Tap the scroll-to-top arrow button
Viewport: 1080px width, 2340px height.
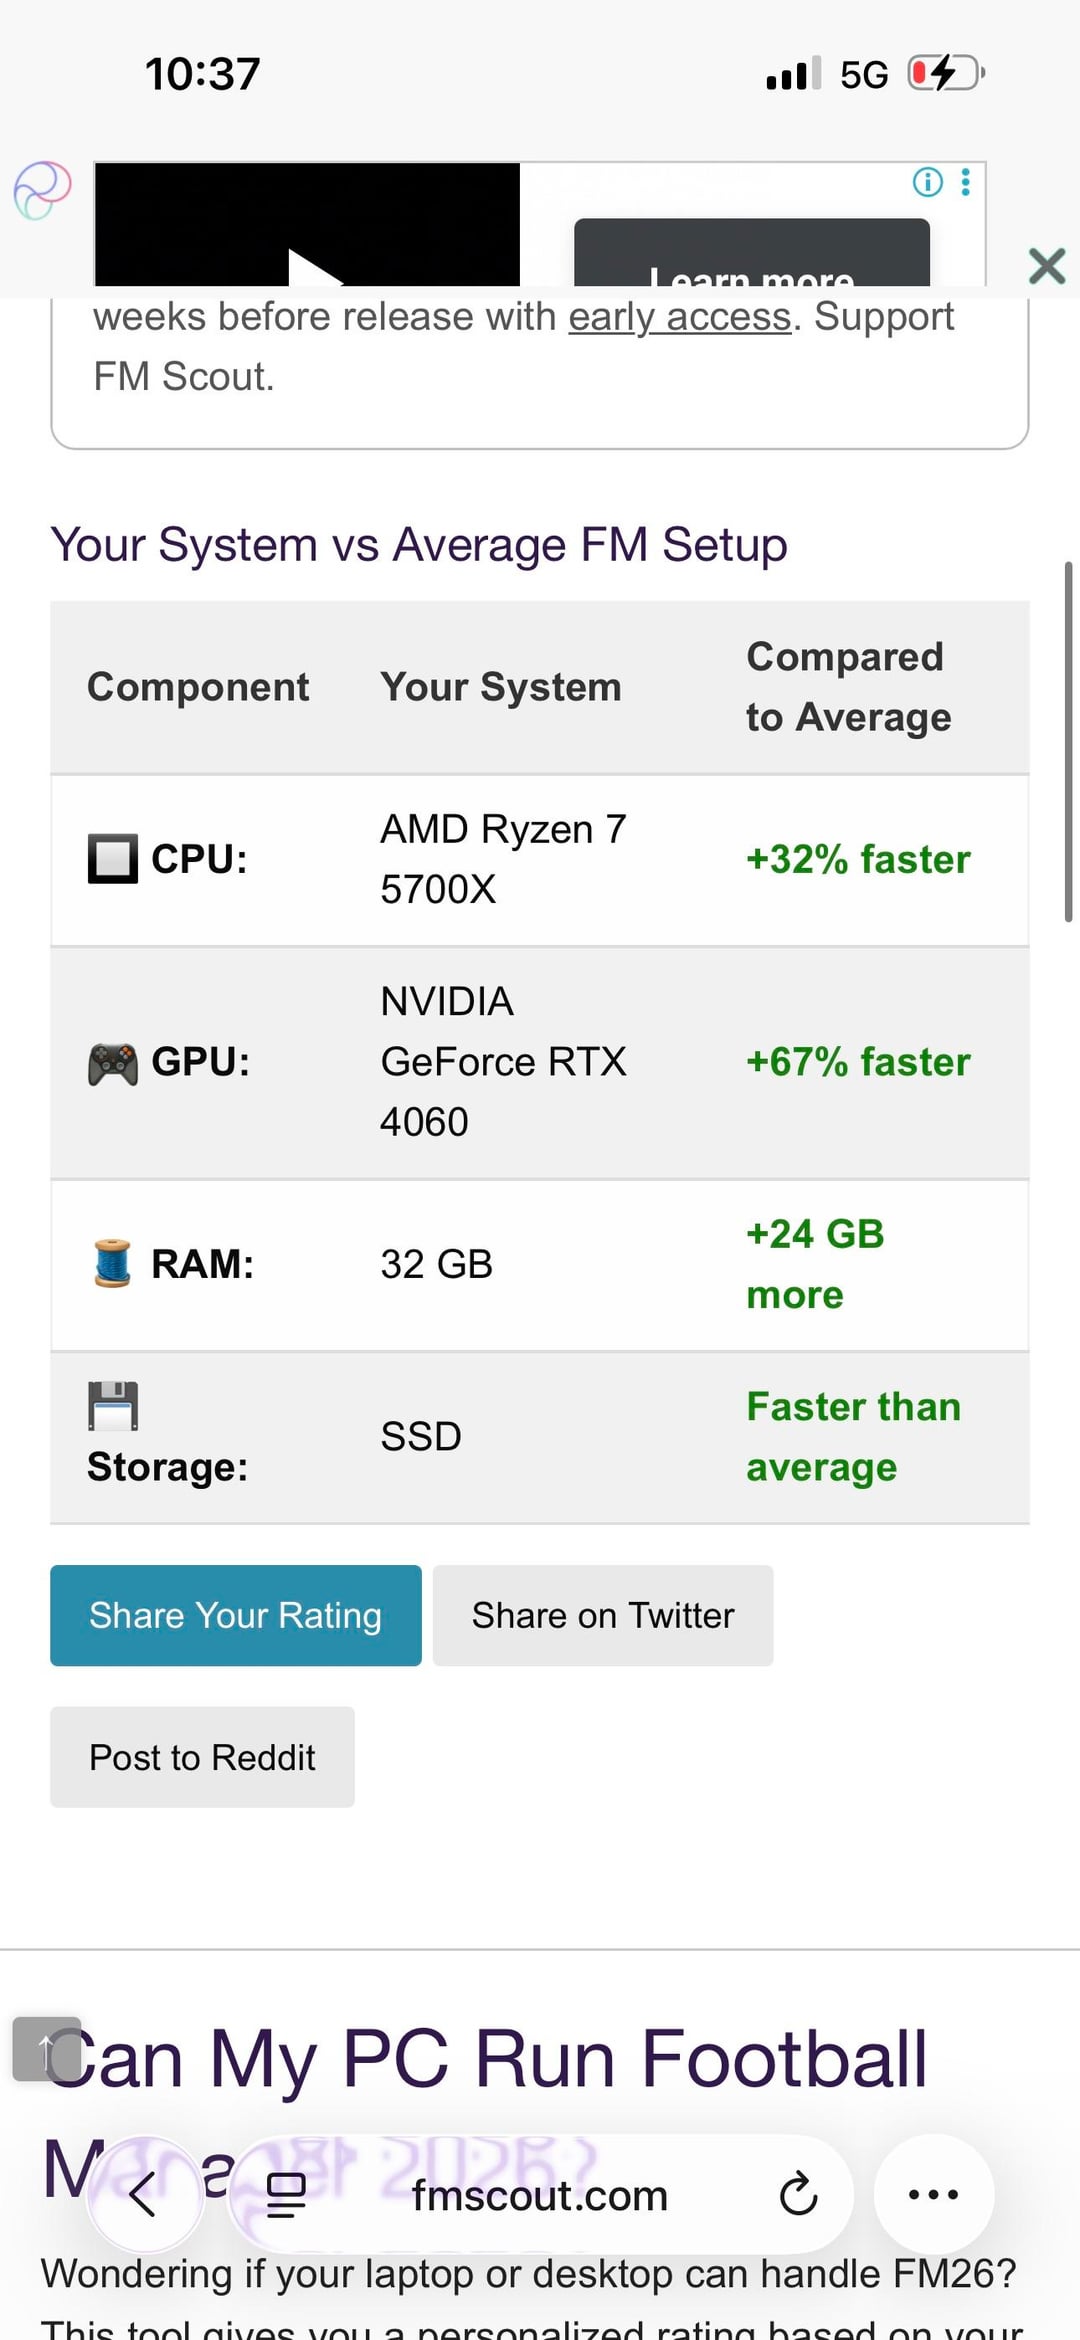click(46, 2049)
